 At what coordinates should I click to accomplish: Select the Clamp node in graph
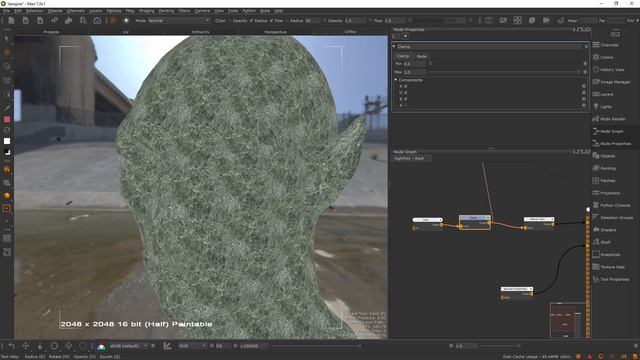click(x=475, y=222)
